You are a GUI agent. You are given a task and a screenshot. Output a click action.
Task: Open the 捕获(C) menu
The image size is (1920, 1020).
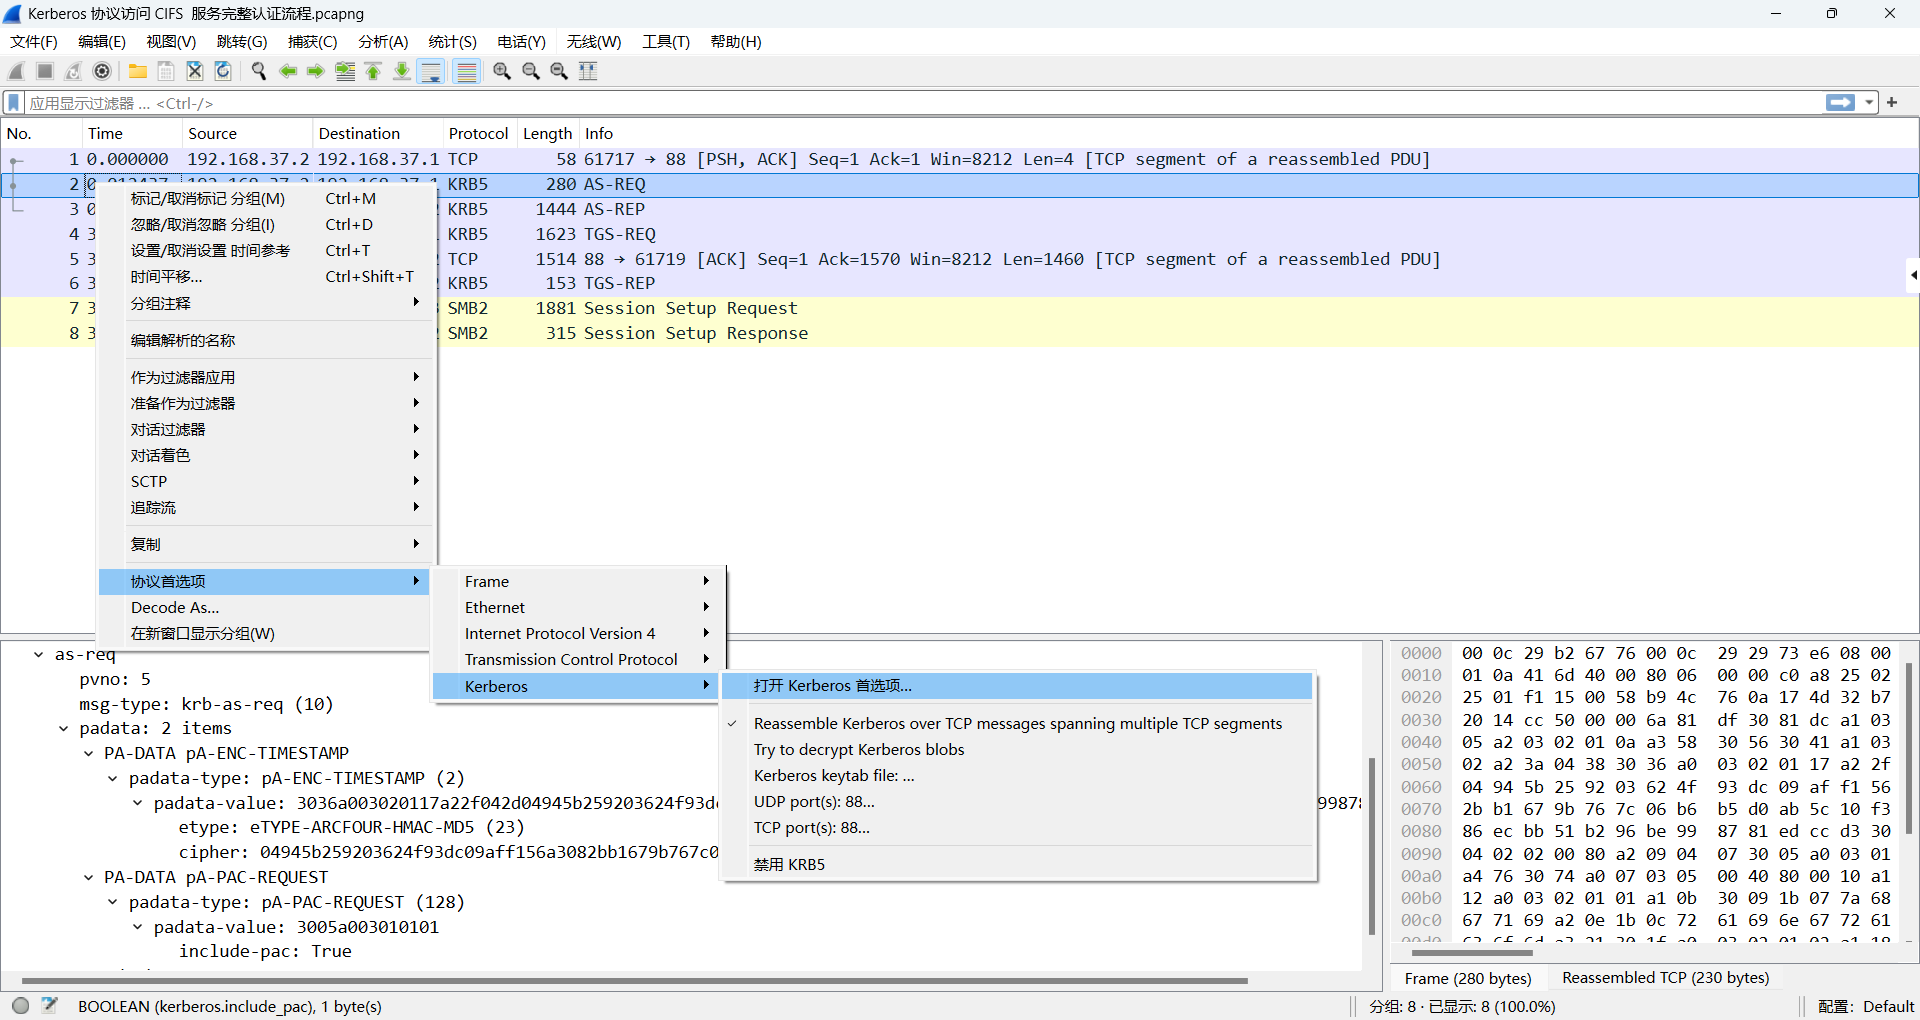(x=313, y=42)
